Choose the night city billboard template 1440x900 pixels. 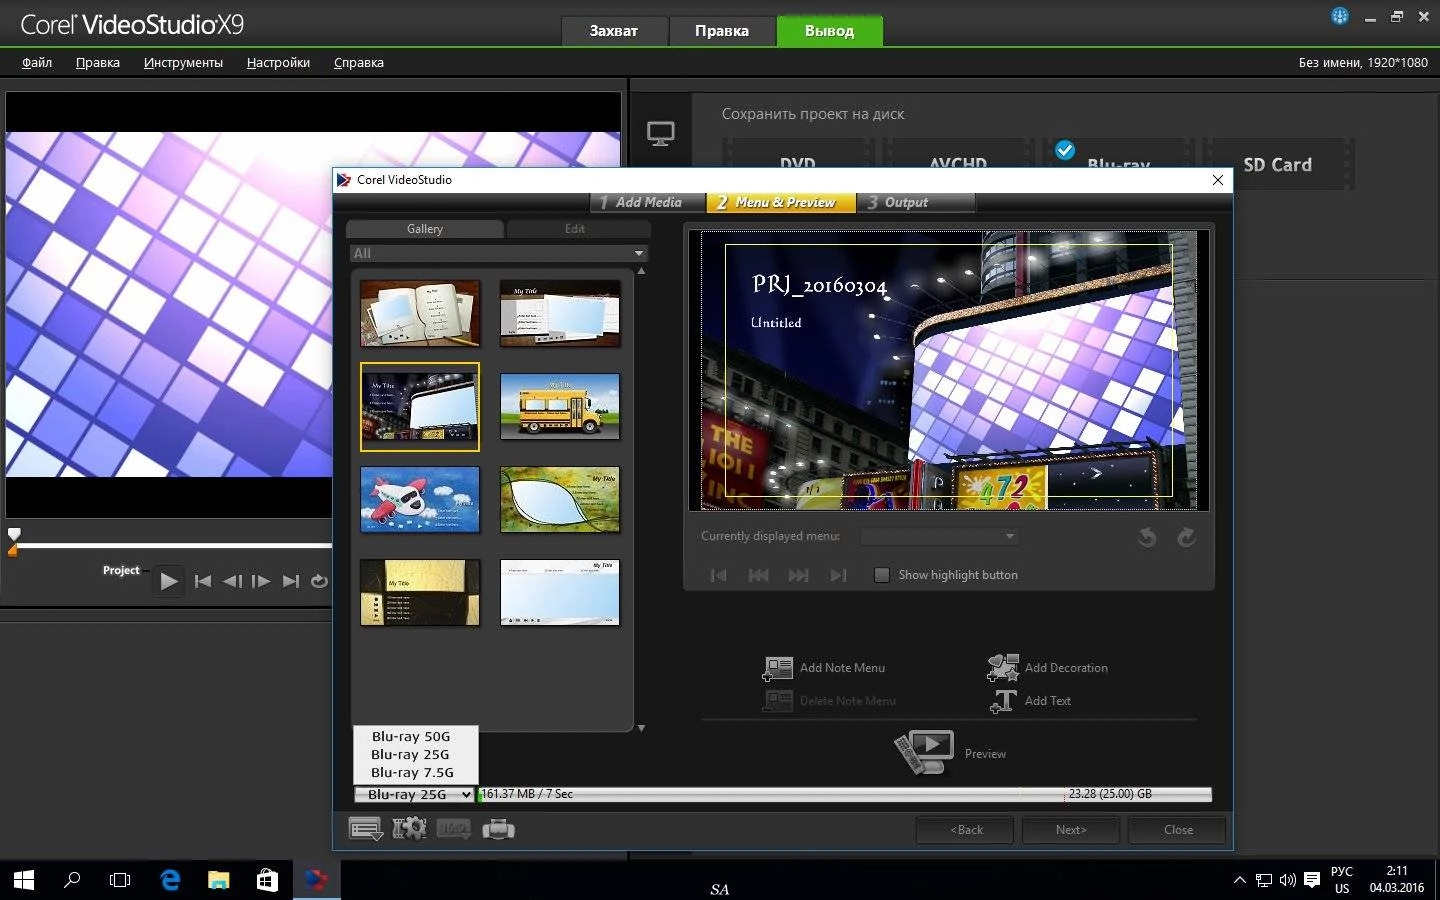(x=420, y=407)
